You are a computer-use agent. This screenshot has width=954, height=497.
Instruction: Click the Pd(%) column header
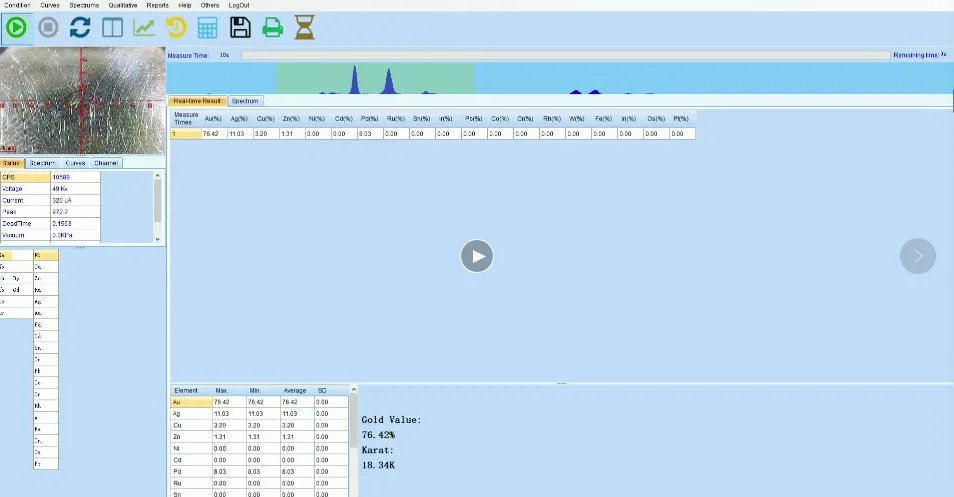pyautogui.click(x=369, y=119)
